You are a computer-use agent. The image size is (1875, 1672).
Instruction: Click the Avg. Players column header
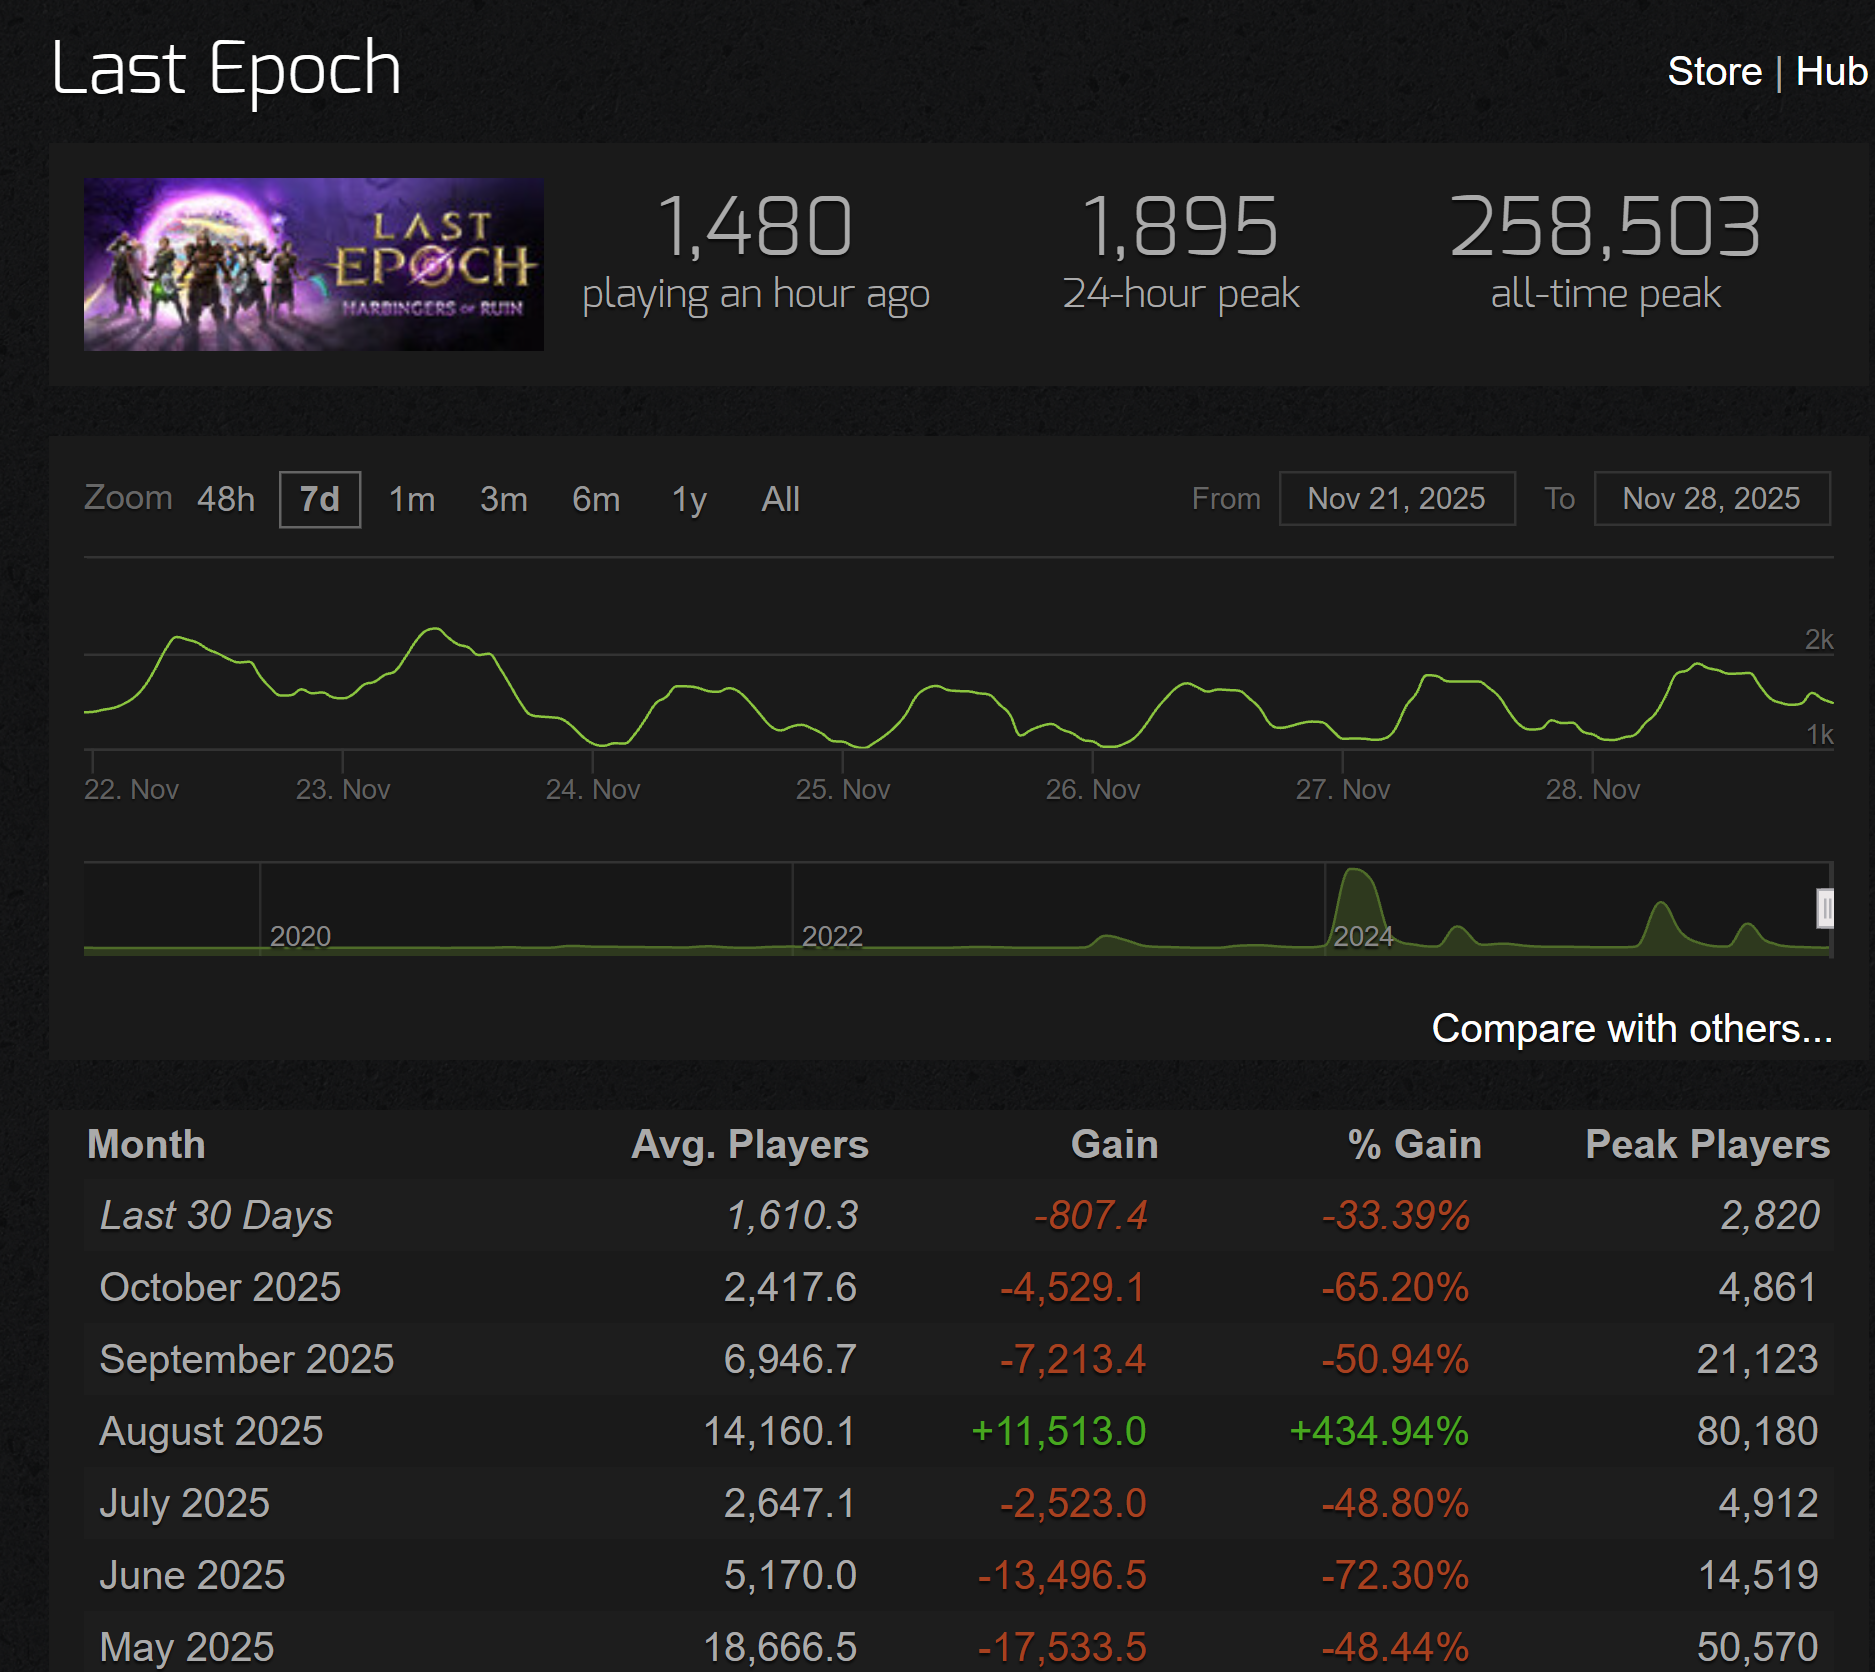(750, 1144)
